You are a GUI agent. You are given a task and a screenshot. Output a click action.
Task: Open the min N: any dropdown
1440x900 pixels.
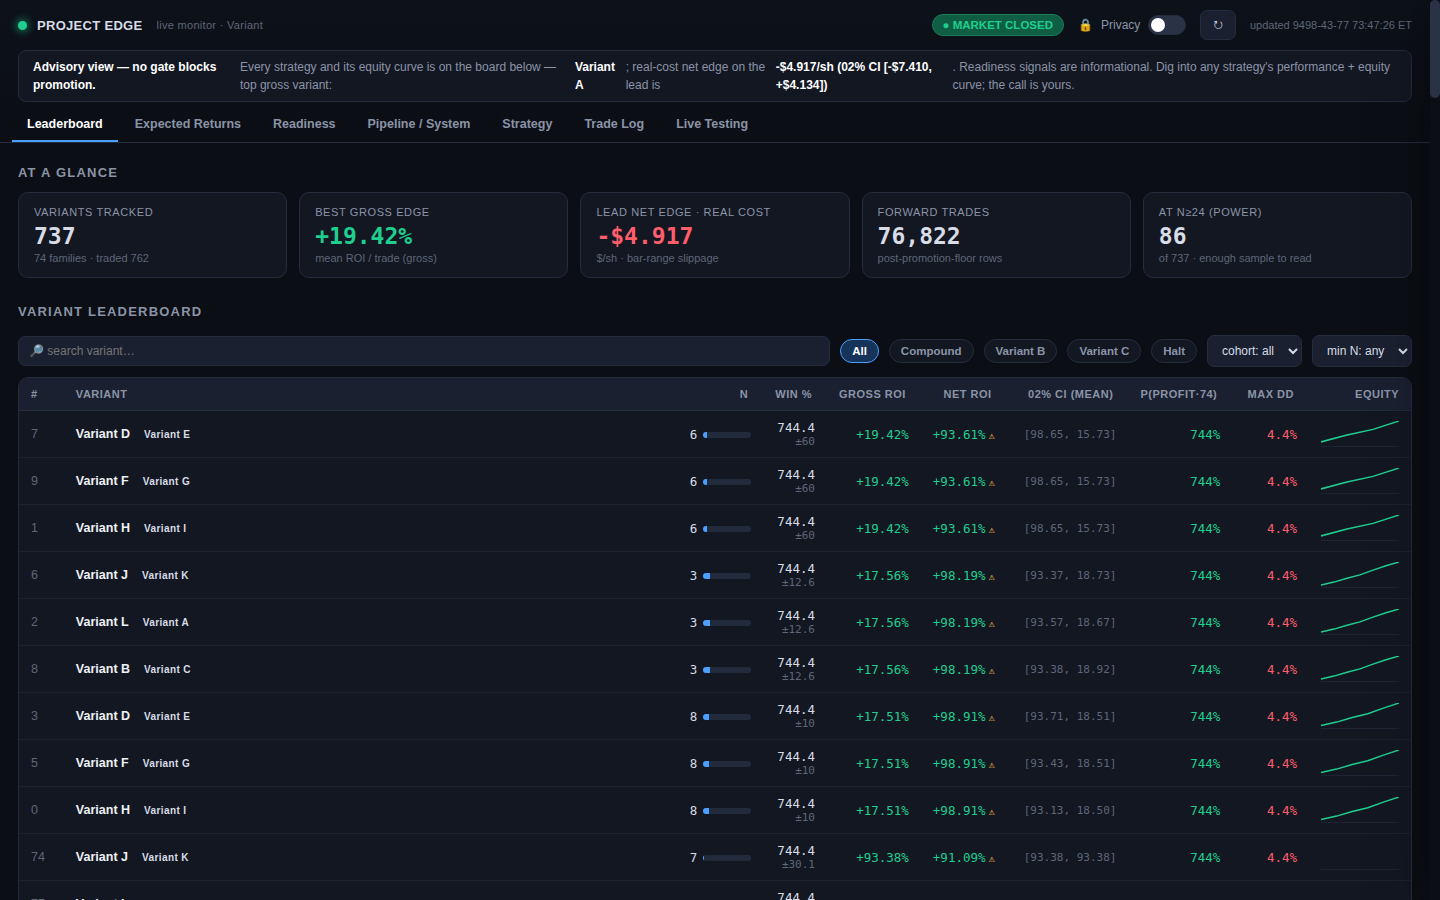tap(1361, 351)
